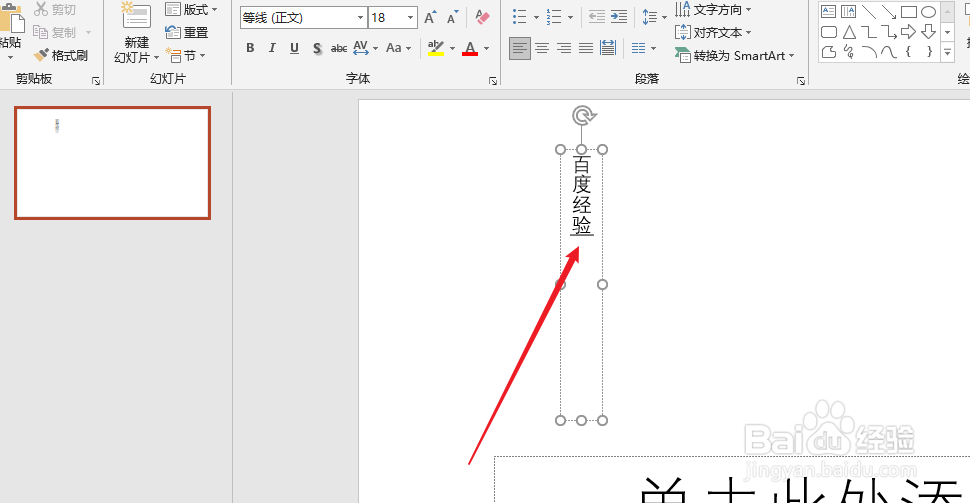The image size is (970, 503).
Task: Select the arrow line shape
Action: tap(889, 12)
